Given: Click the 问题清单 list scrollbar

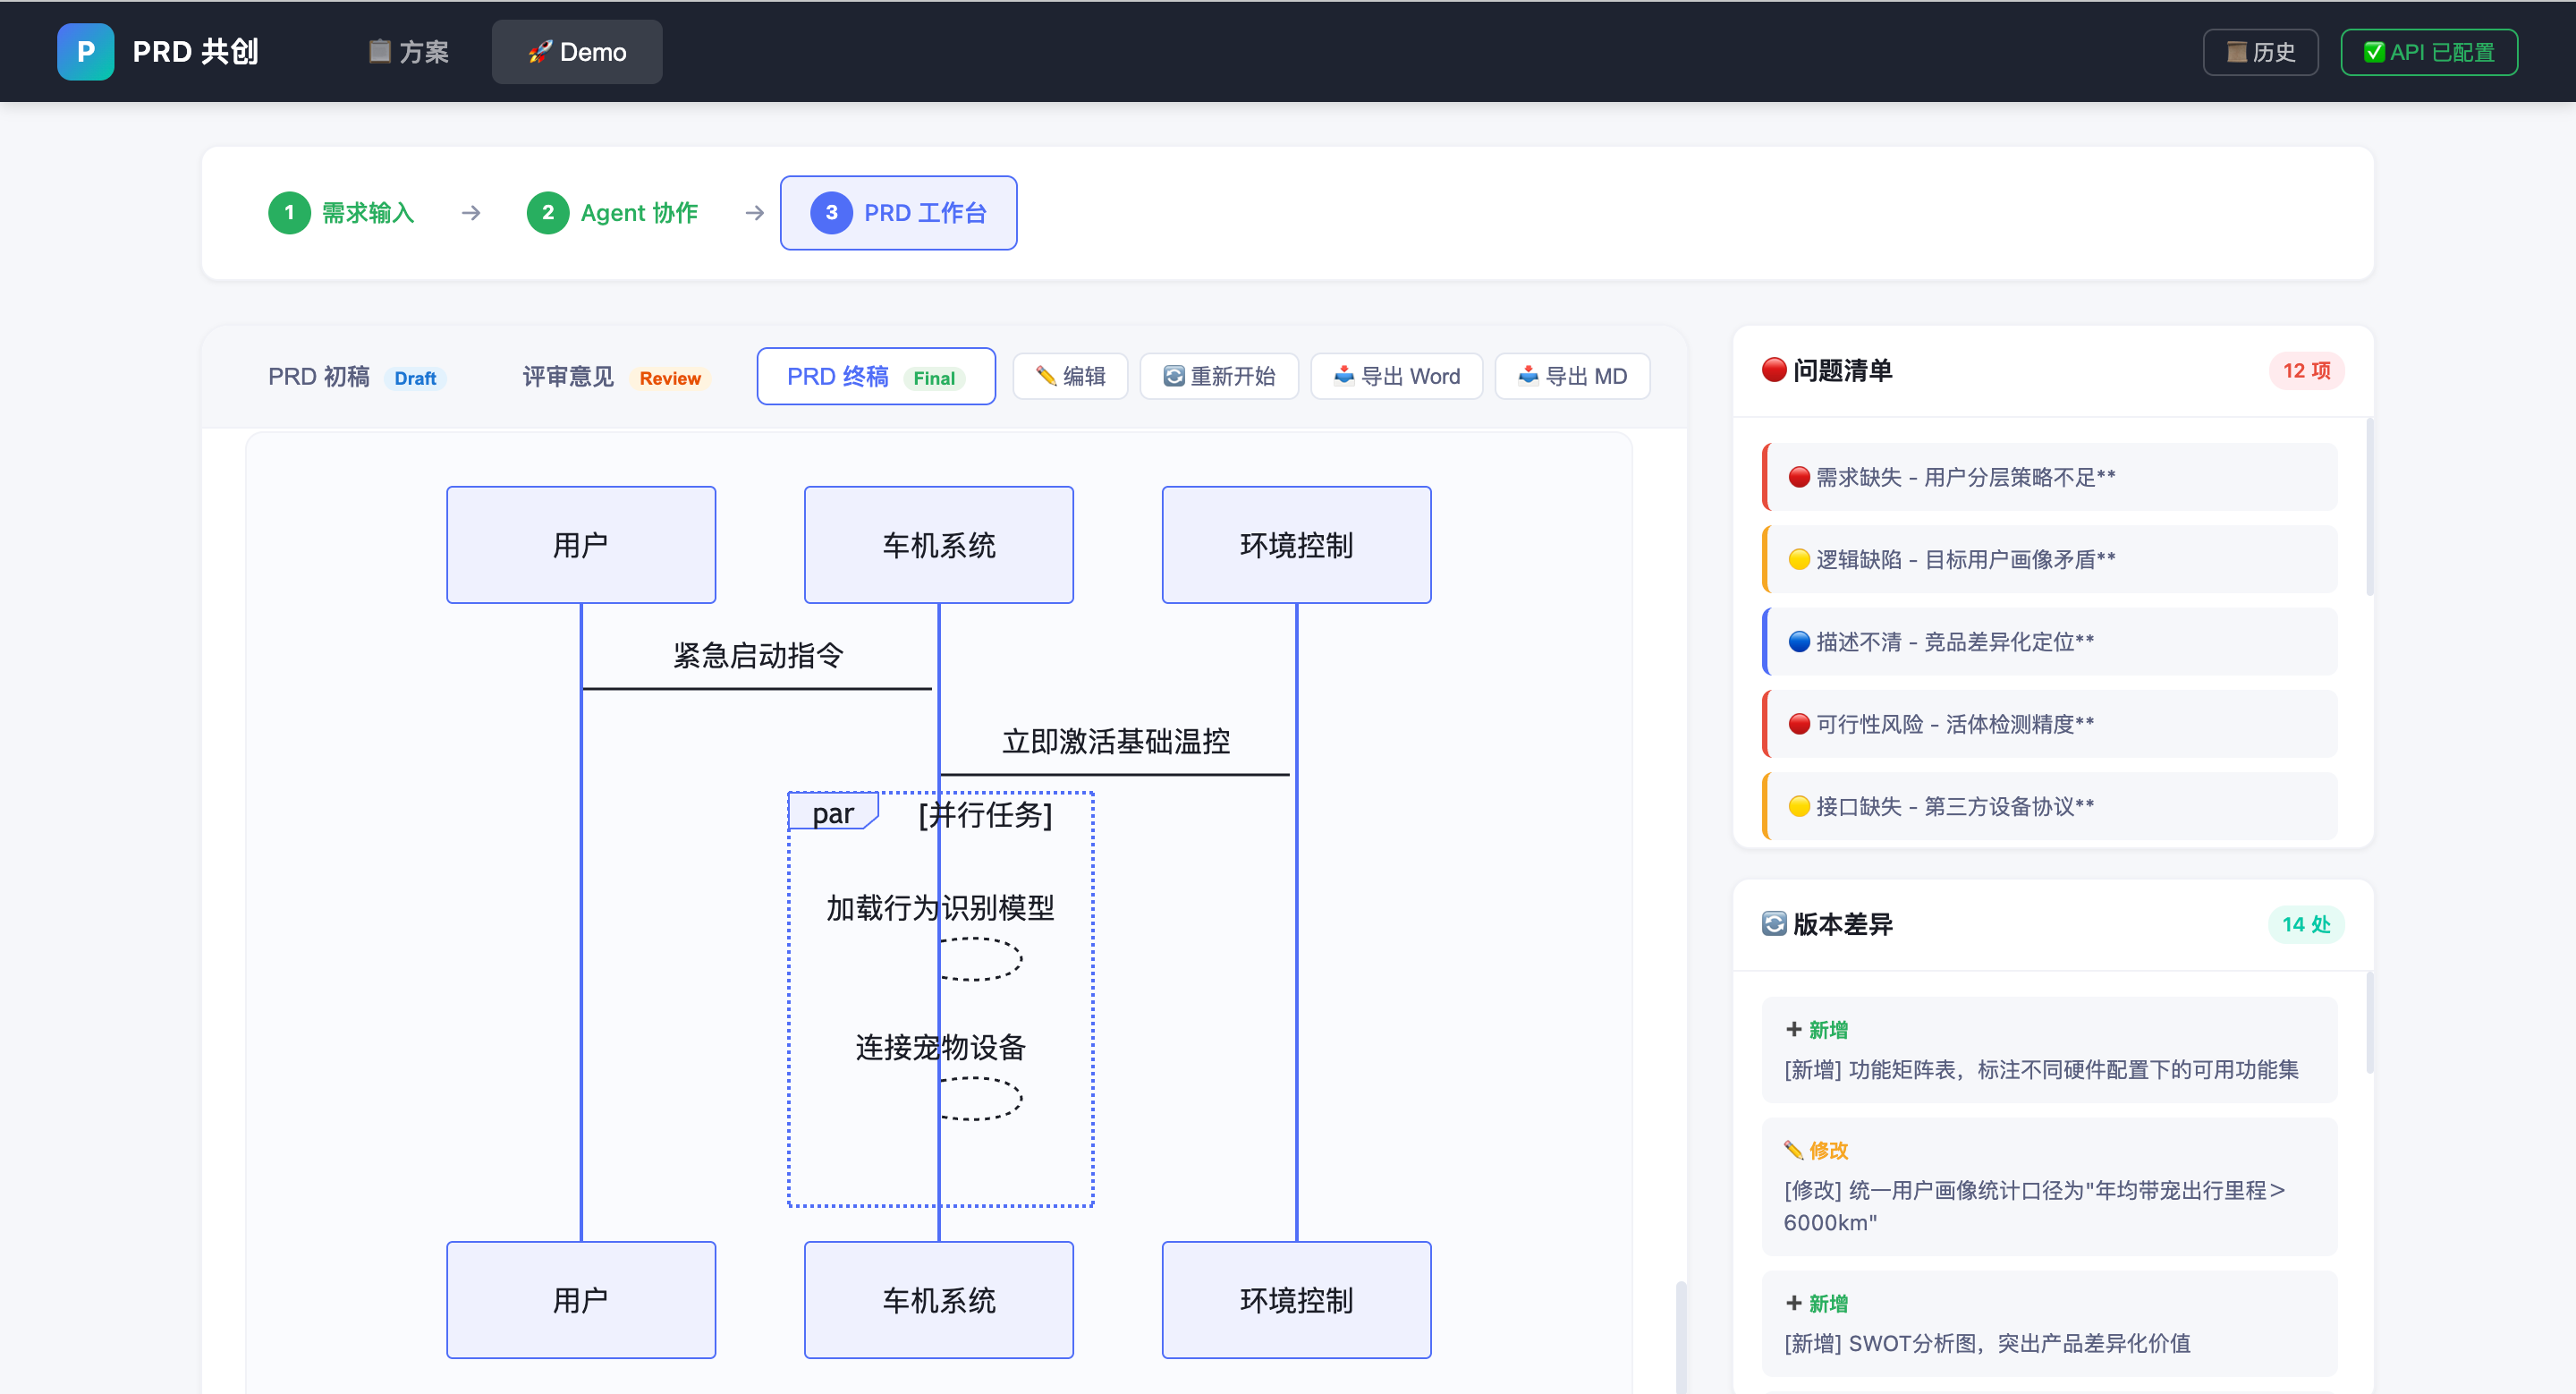Looking at the screenshot, I should point(2370,508).
